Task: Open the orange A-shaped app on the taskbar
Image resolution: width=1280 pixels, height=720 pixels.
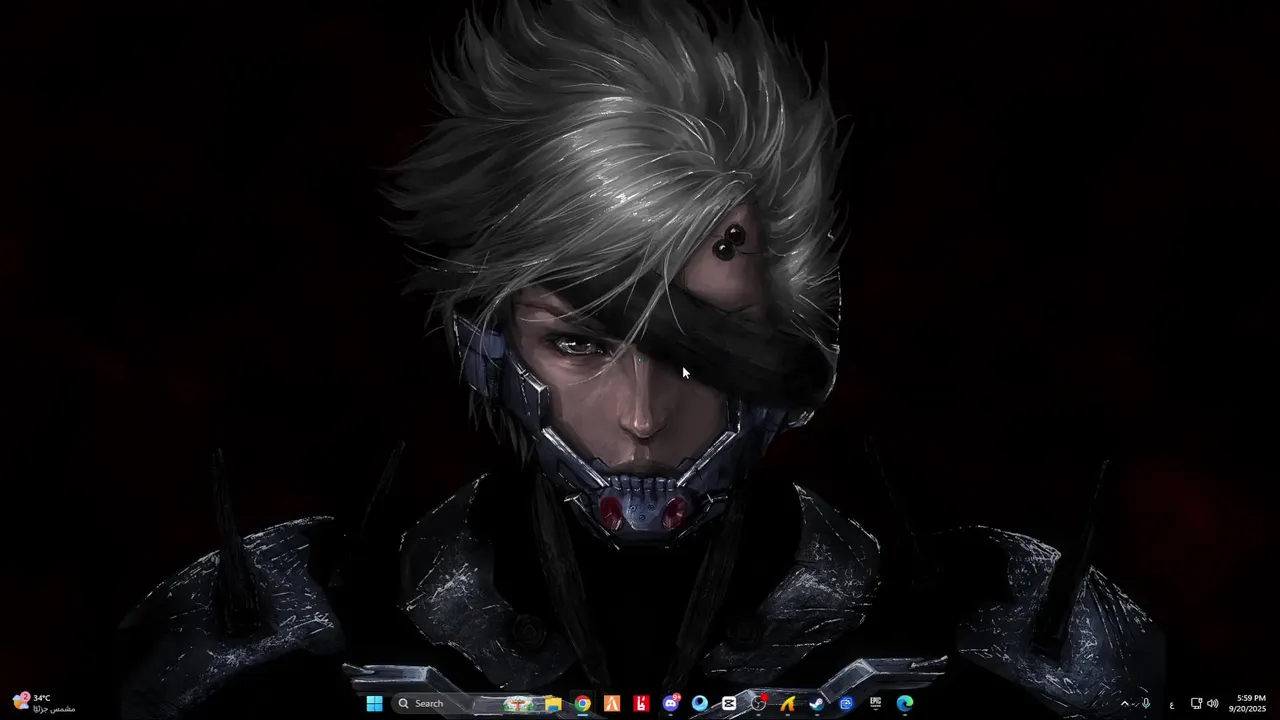Action: point(612,703)
